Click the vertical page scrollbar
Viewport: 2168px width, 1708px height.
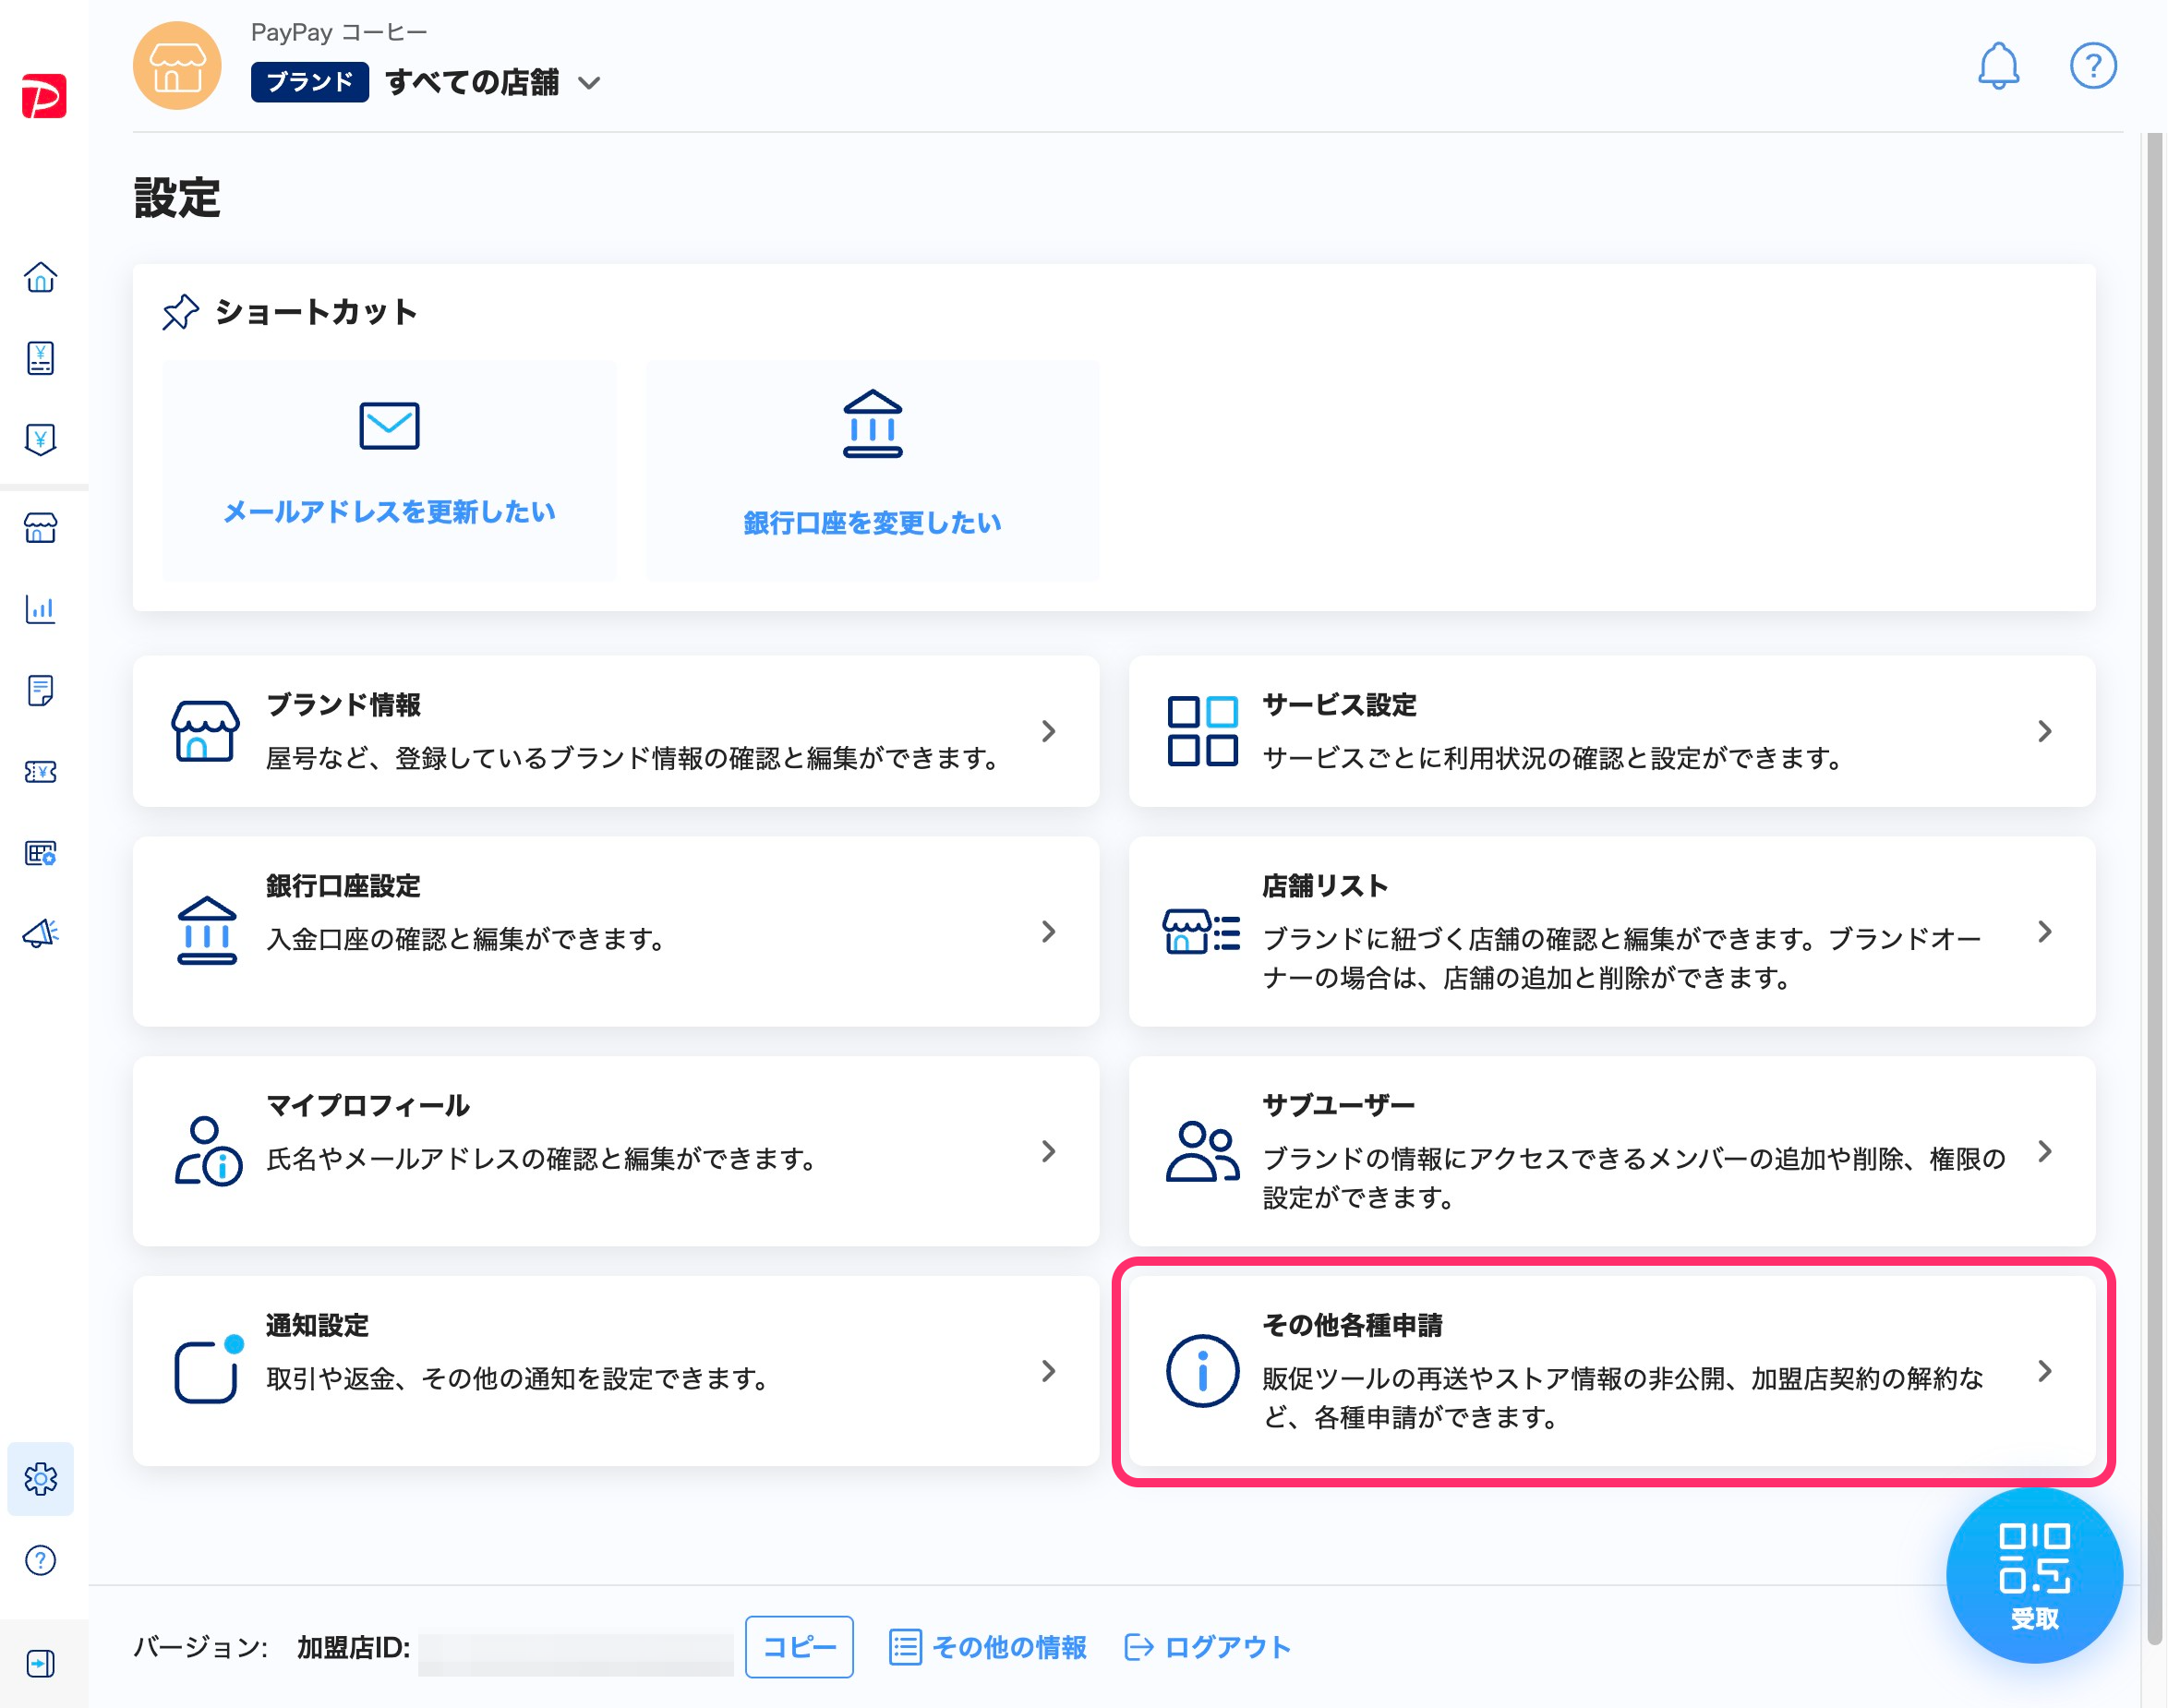coord(2154,890)
